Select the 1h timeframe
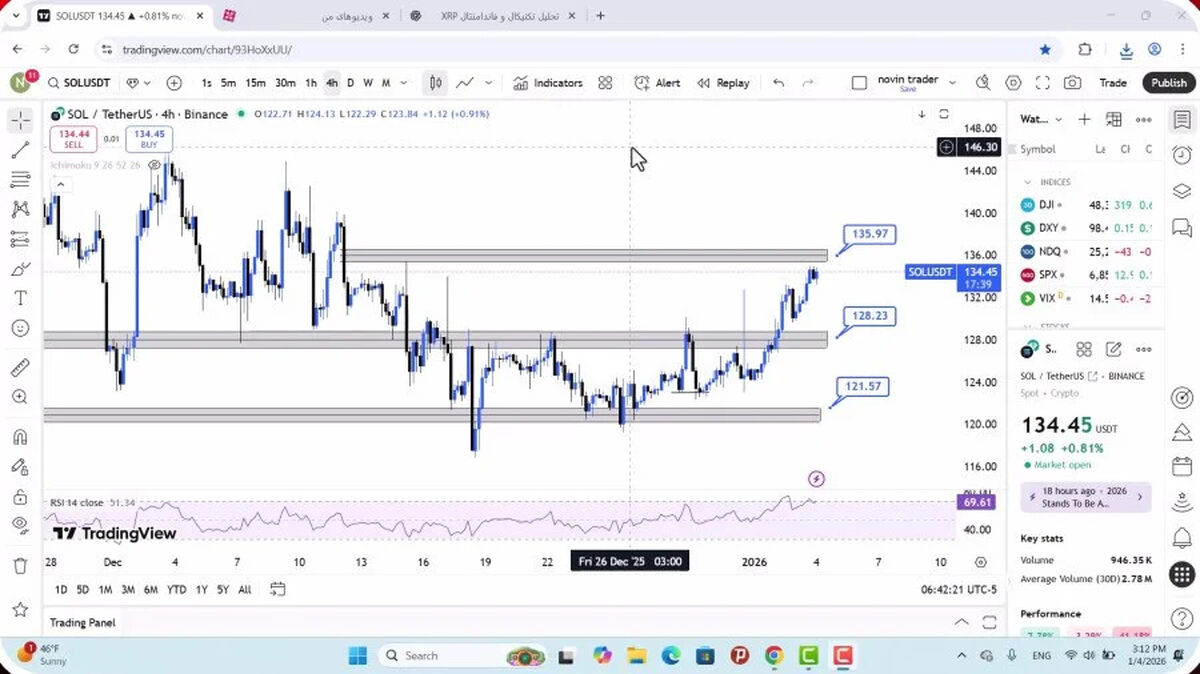Viewport: 1200px width, 674px height. [311, 83]
